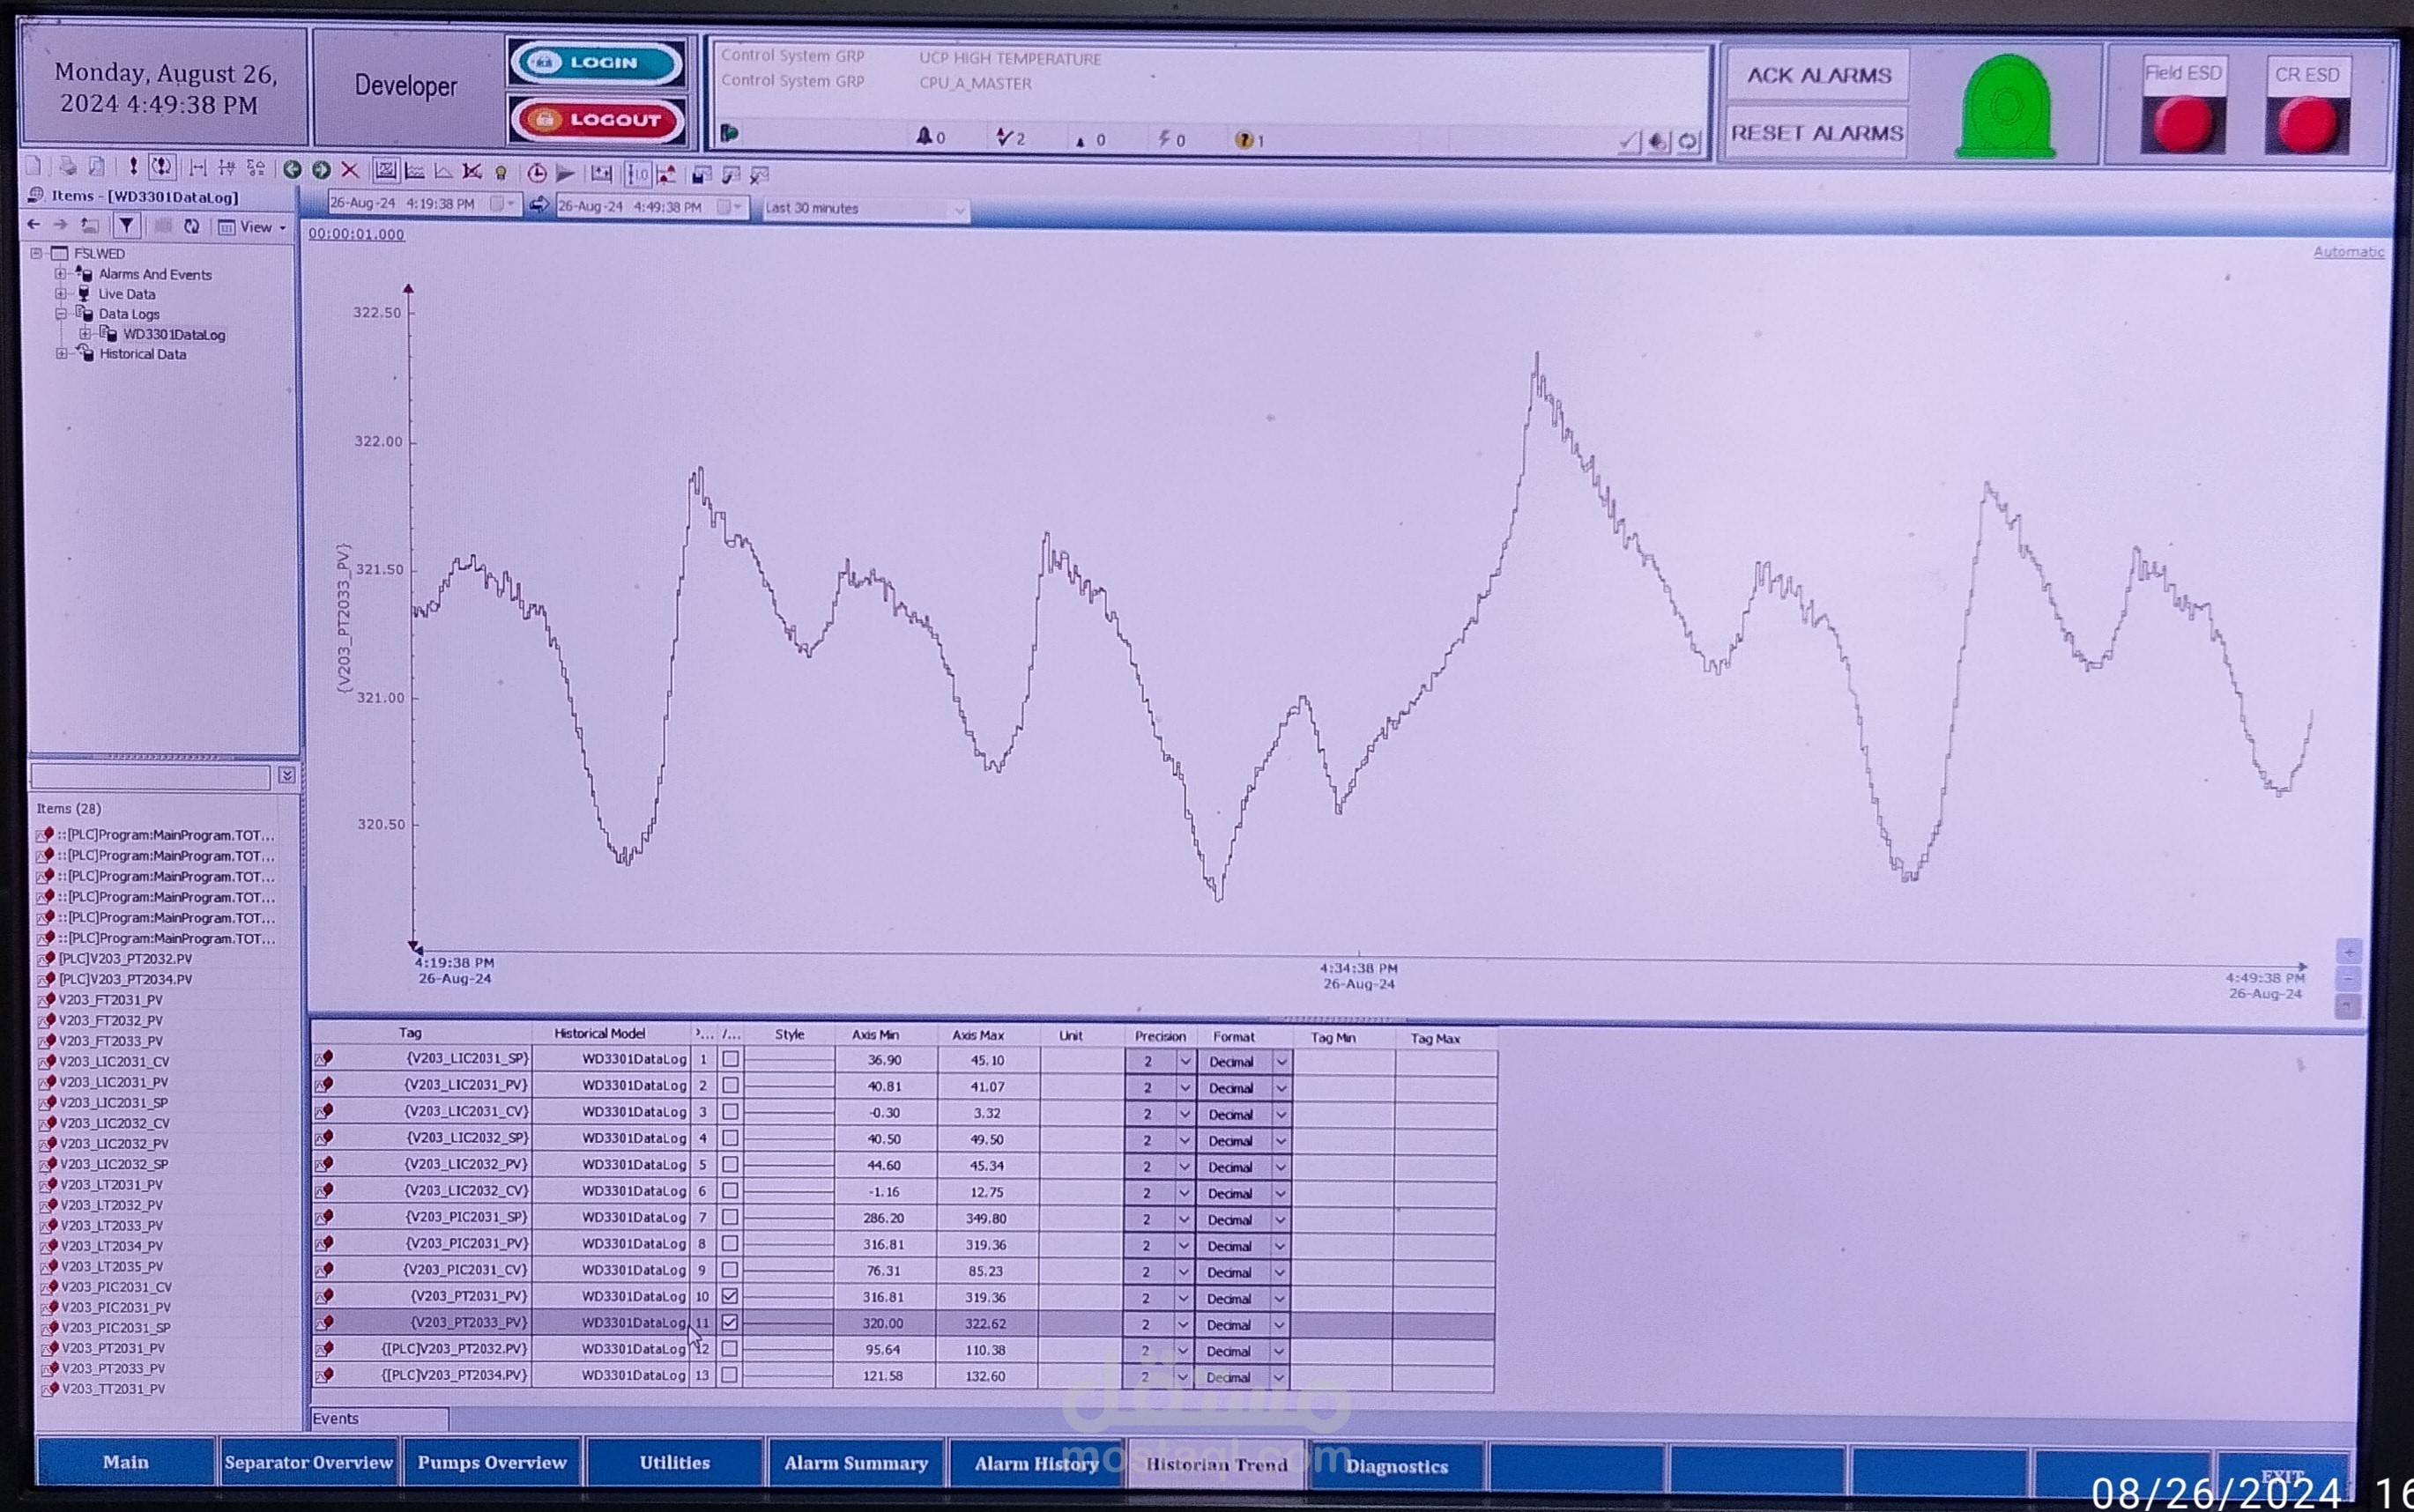
Task: Click the V203_PT2033_PV style line swatch
Action: 789,1323
